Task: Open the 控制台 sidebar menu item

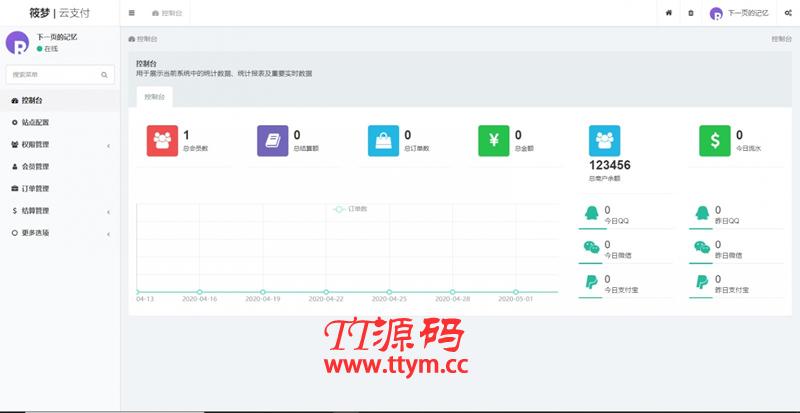Action: (60, 101)
